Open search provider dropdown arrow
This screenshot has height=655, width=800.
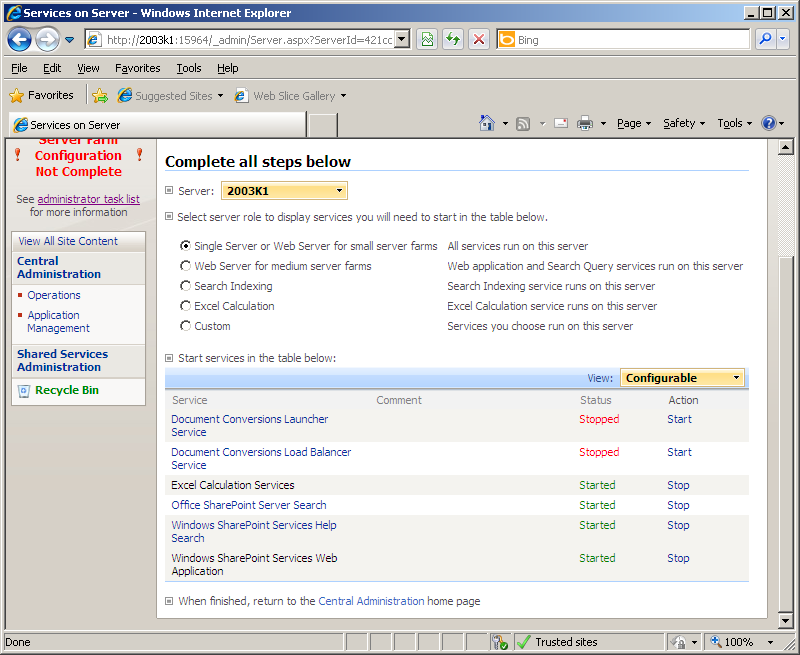(783, 39)
